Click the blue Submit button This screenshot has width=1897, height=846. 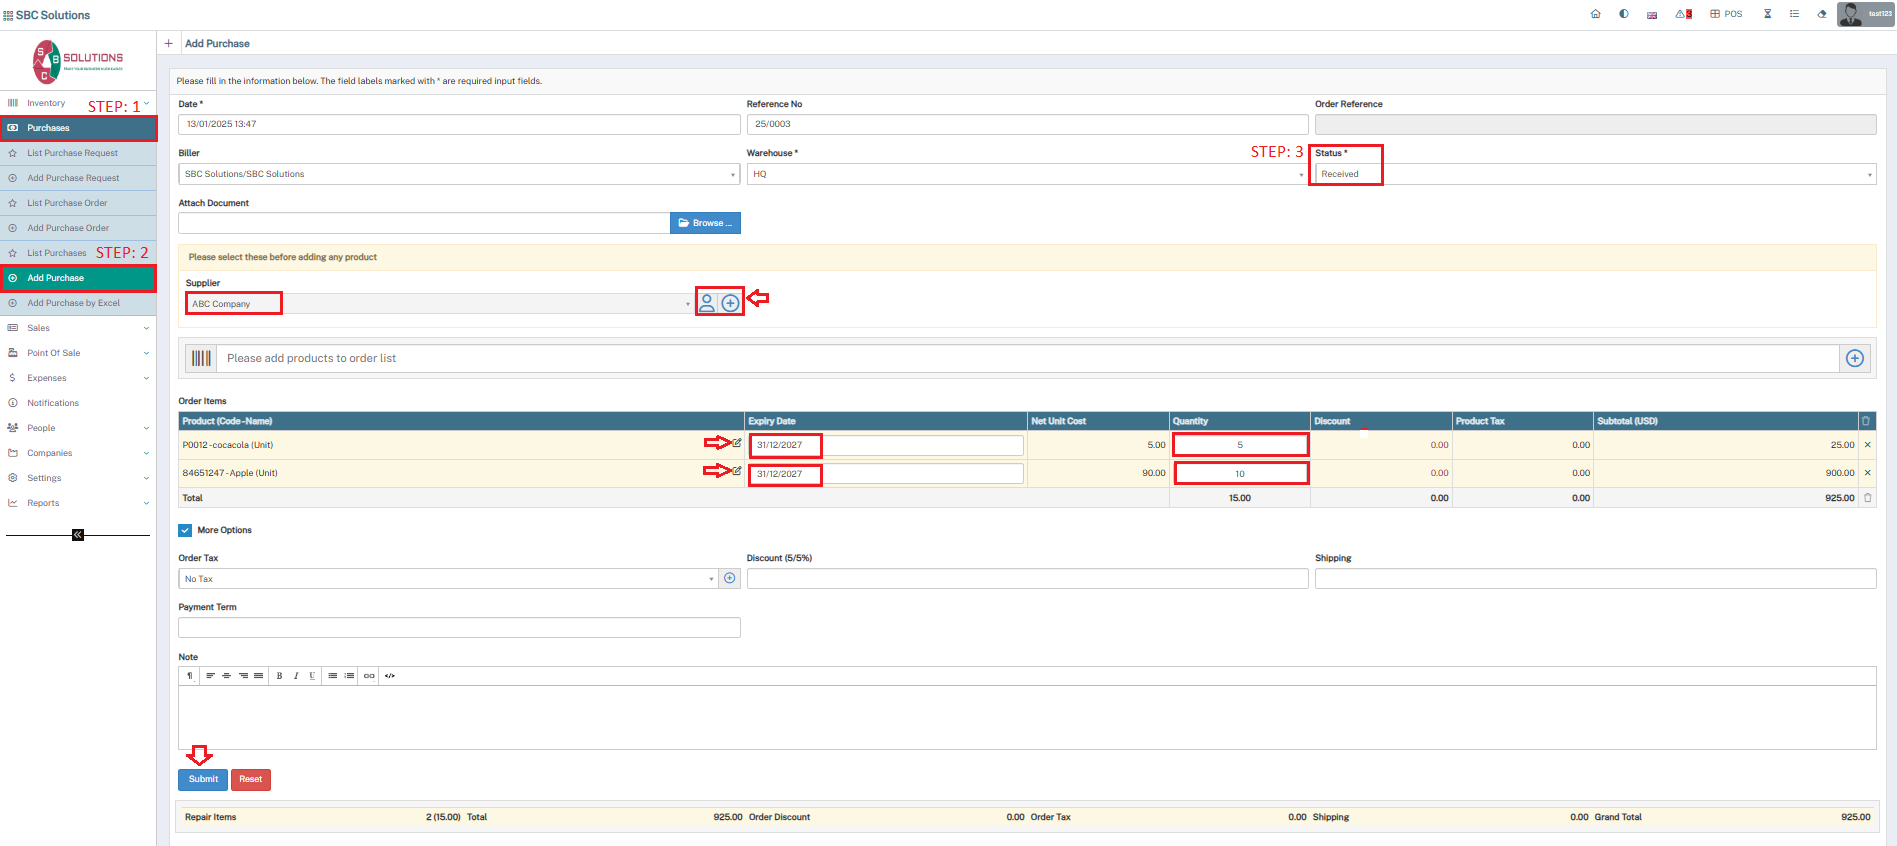point(203,779)
